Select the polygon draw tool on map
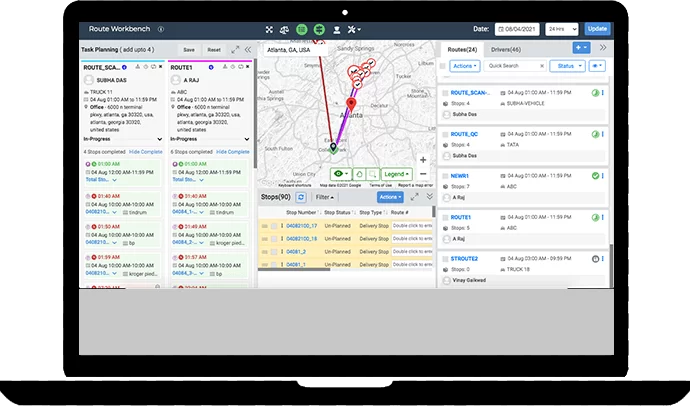Viewport: 690px width, 406px height. 359,174
